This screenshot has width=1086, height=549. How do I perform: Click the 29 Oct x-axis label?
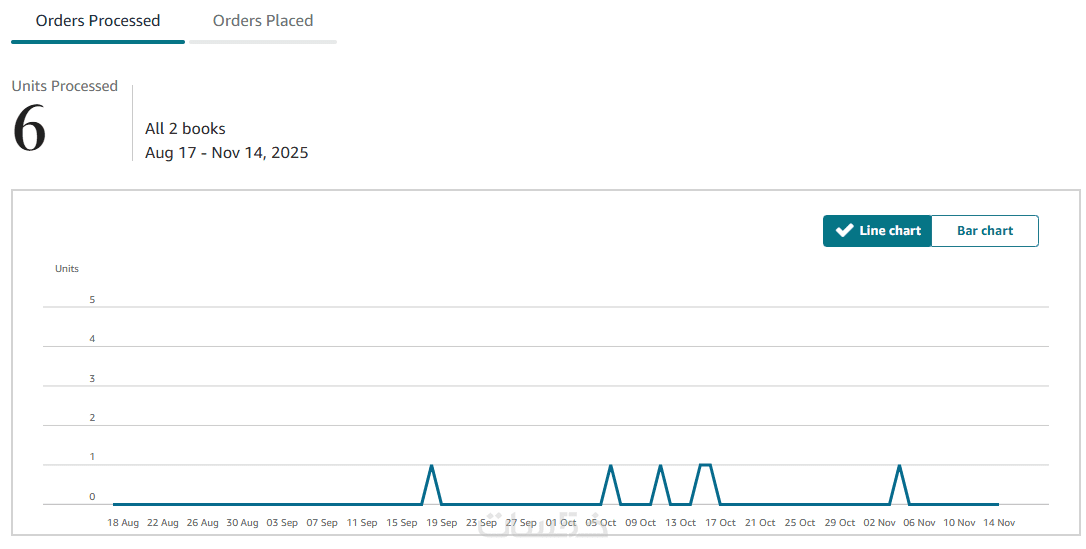pyautogui.click(x=840, y=523)
